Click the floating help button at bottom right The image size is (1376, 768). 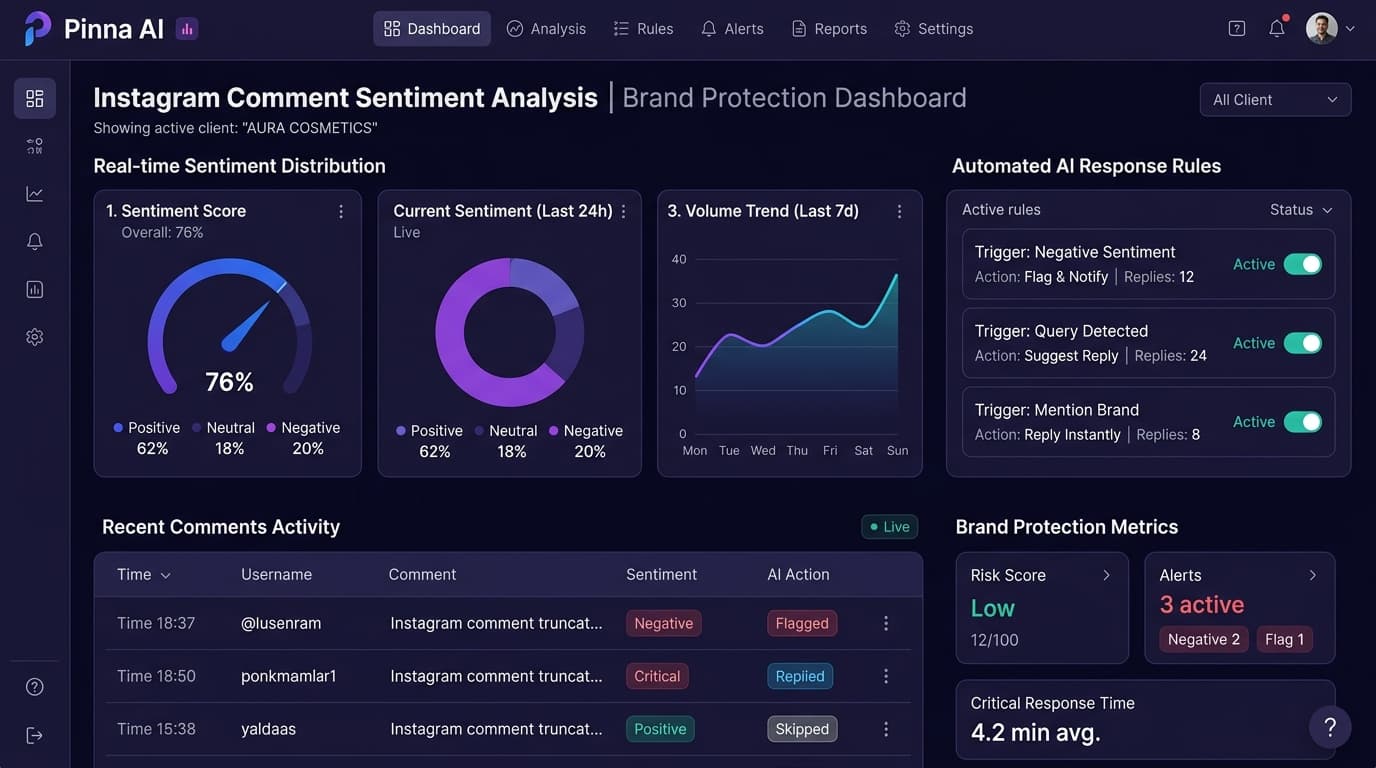[1330, 727]
